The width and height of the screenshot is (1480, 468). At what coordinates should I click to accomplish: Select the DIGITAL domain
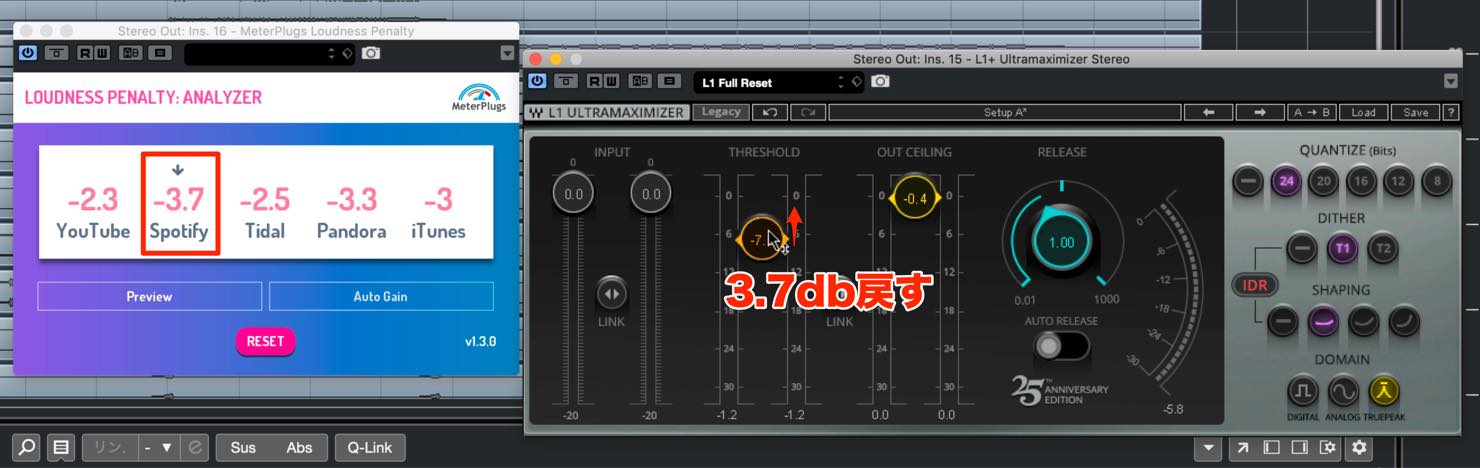[x=1302, y=391]
